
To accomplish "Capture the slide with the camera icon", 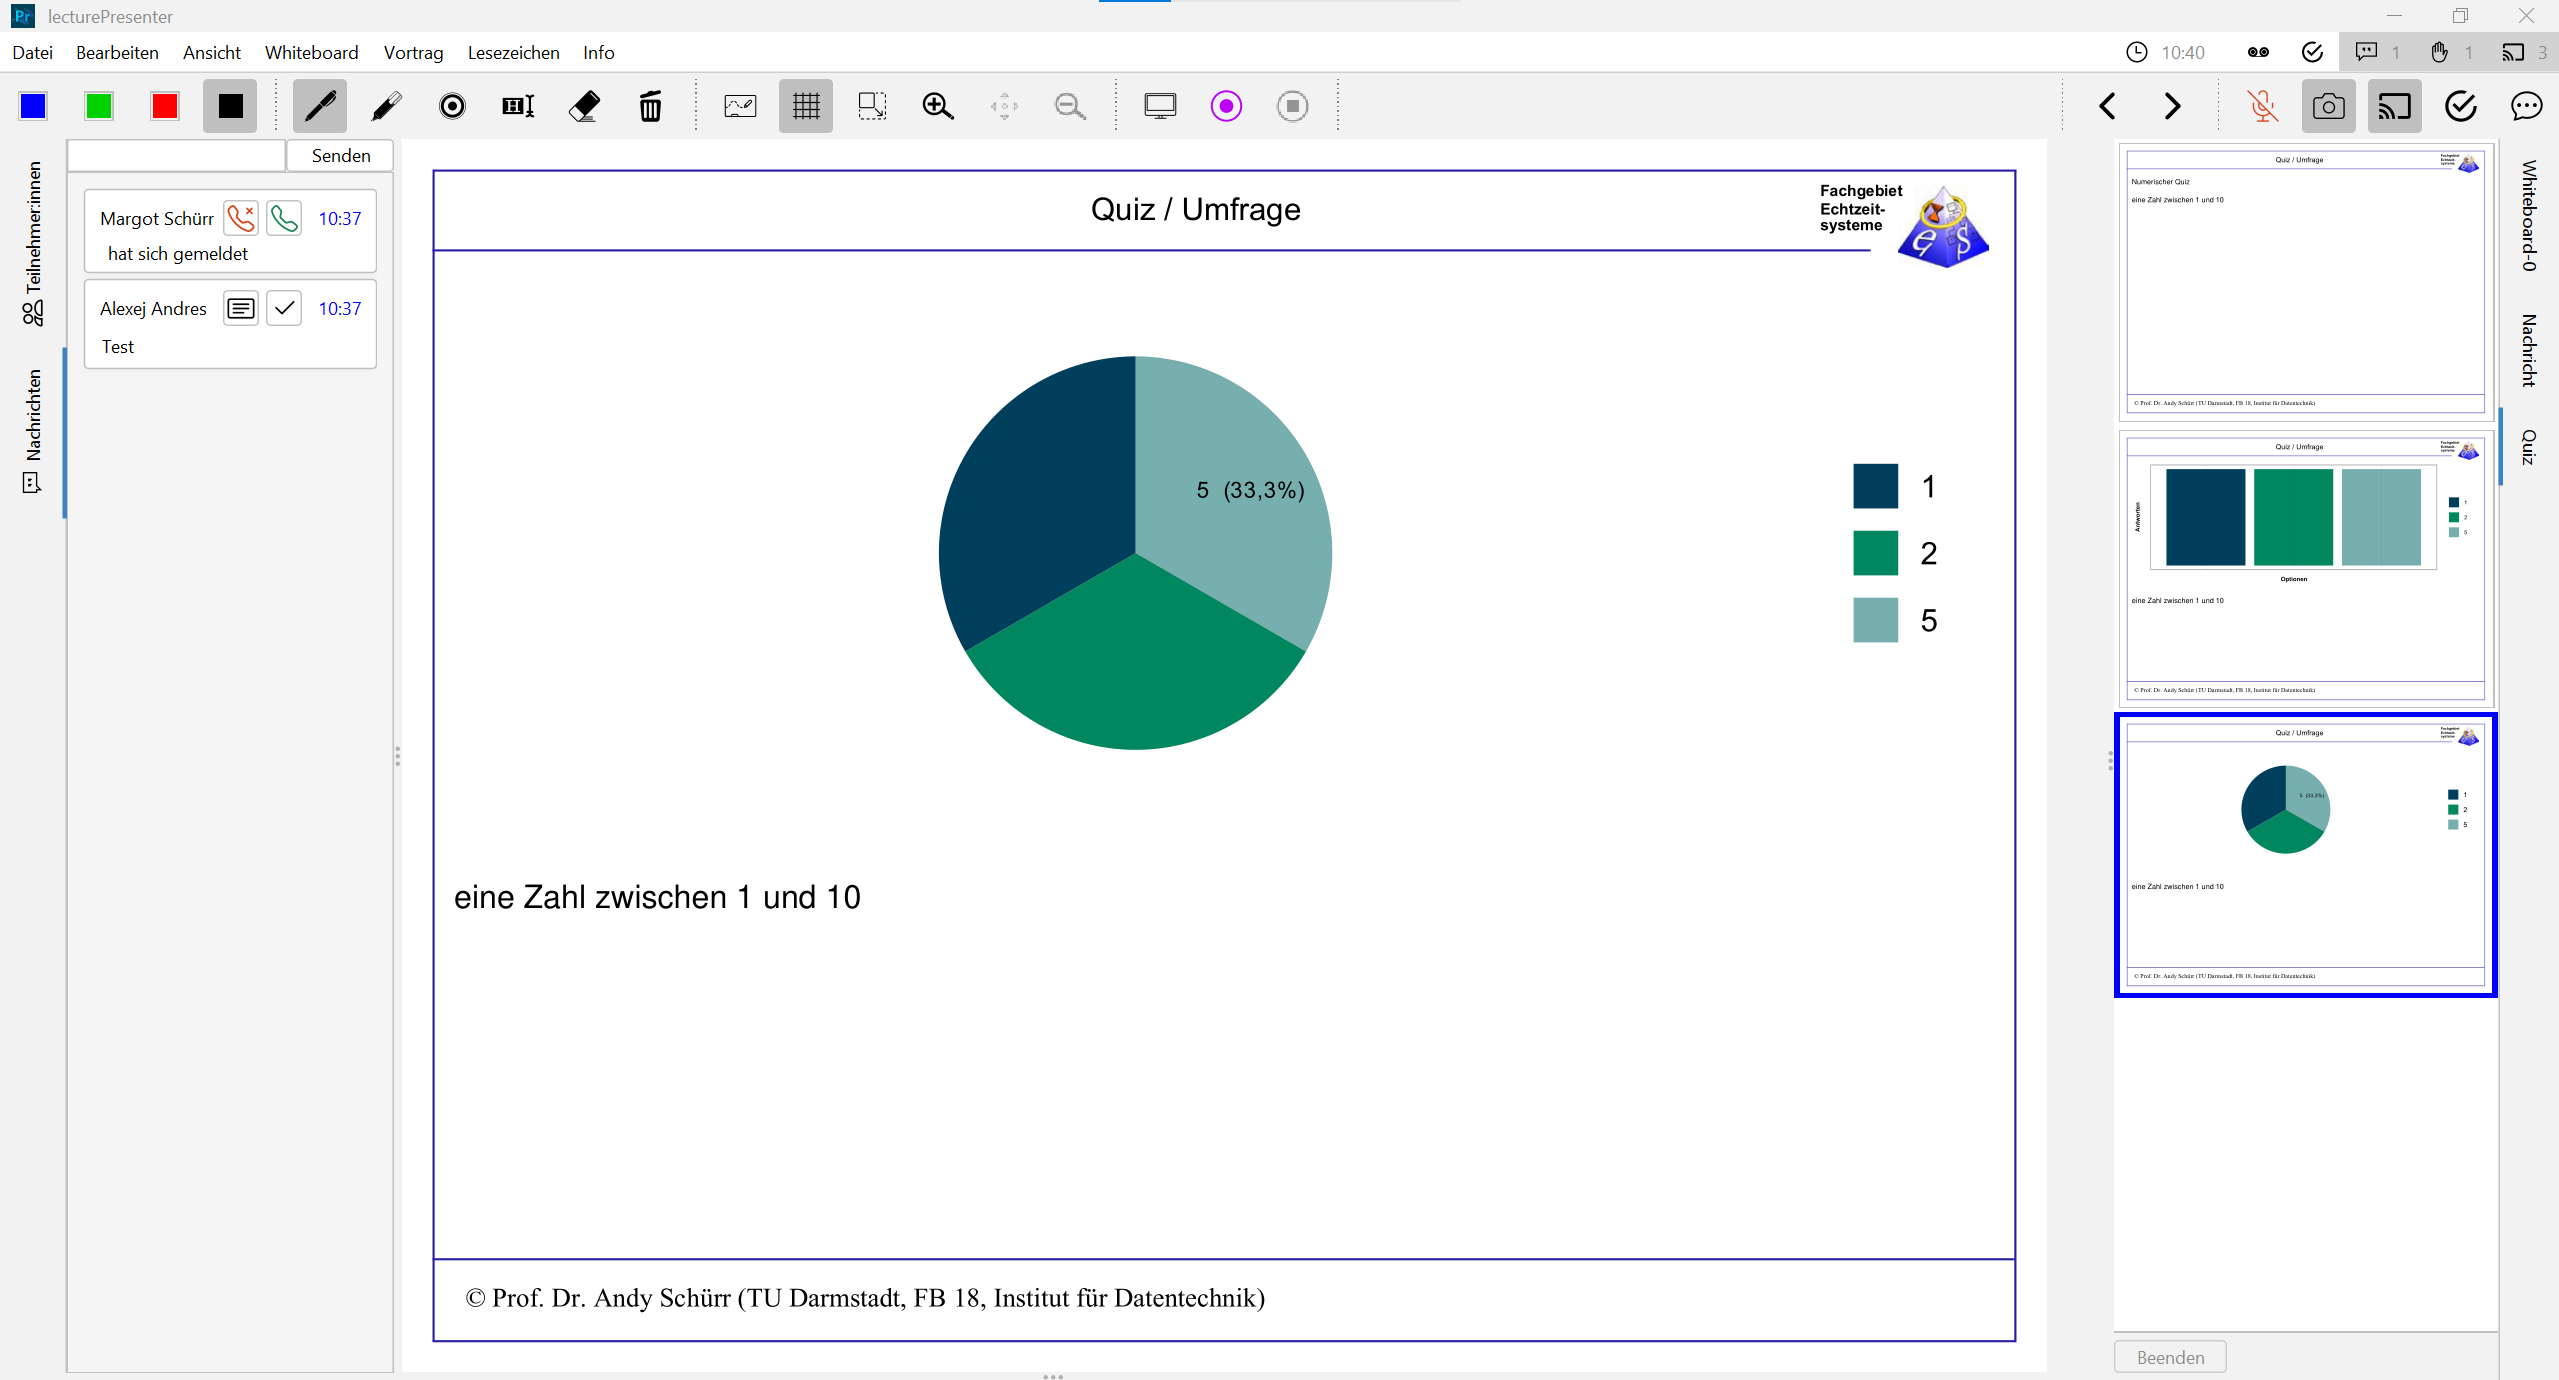I will [x=2328, y=106].
